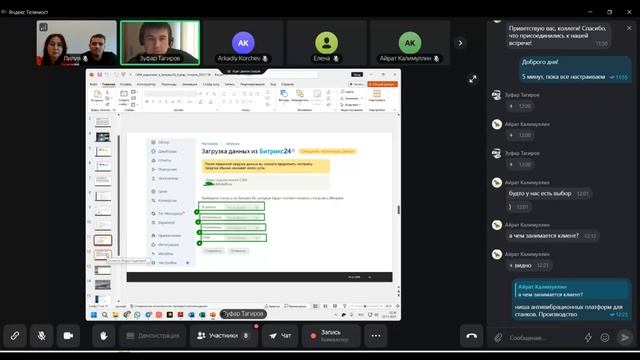640x360 pixels.
Task: Toggle the microphone mute button
Action: (42, 336)
